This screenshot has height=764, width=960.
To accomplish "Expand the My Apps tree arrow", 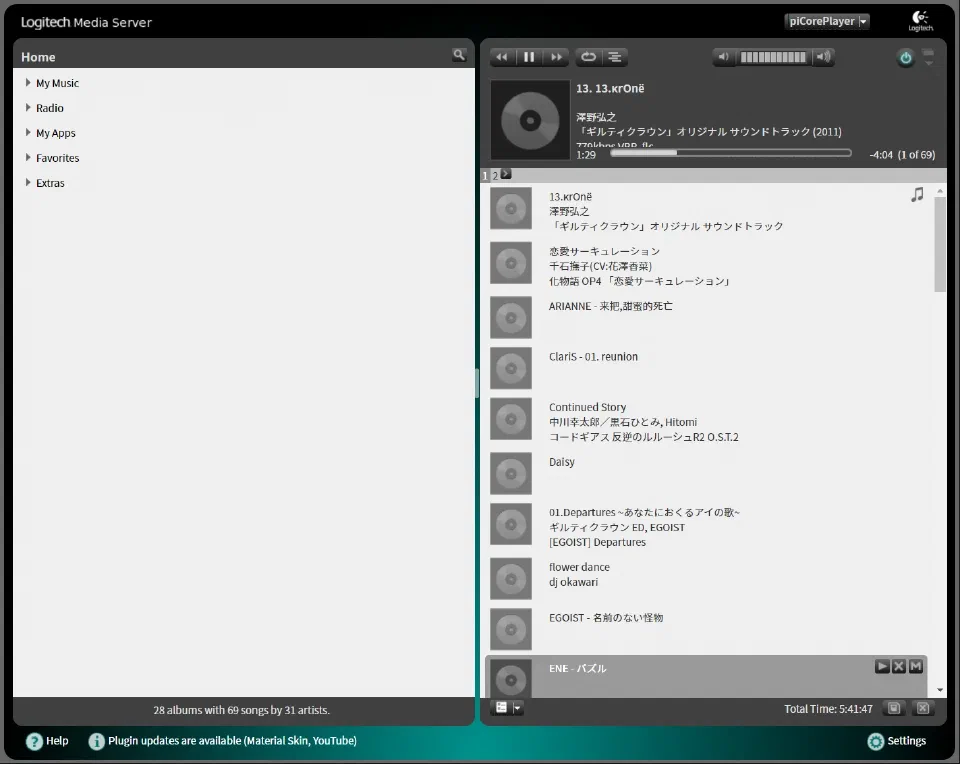I will coord(28,132).
